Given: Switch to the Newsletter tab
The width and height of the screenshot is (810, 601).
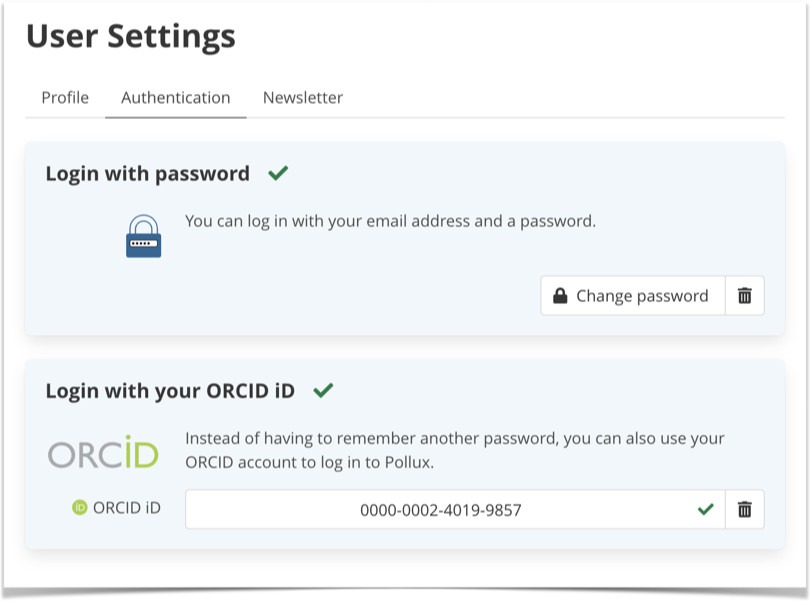Looking at the screenshot, I should tap(303, 98).
